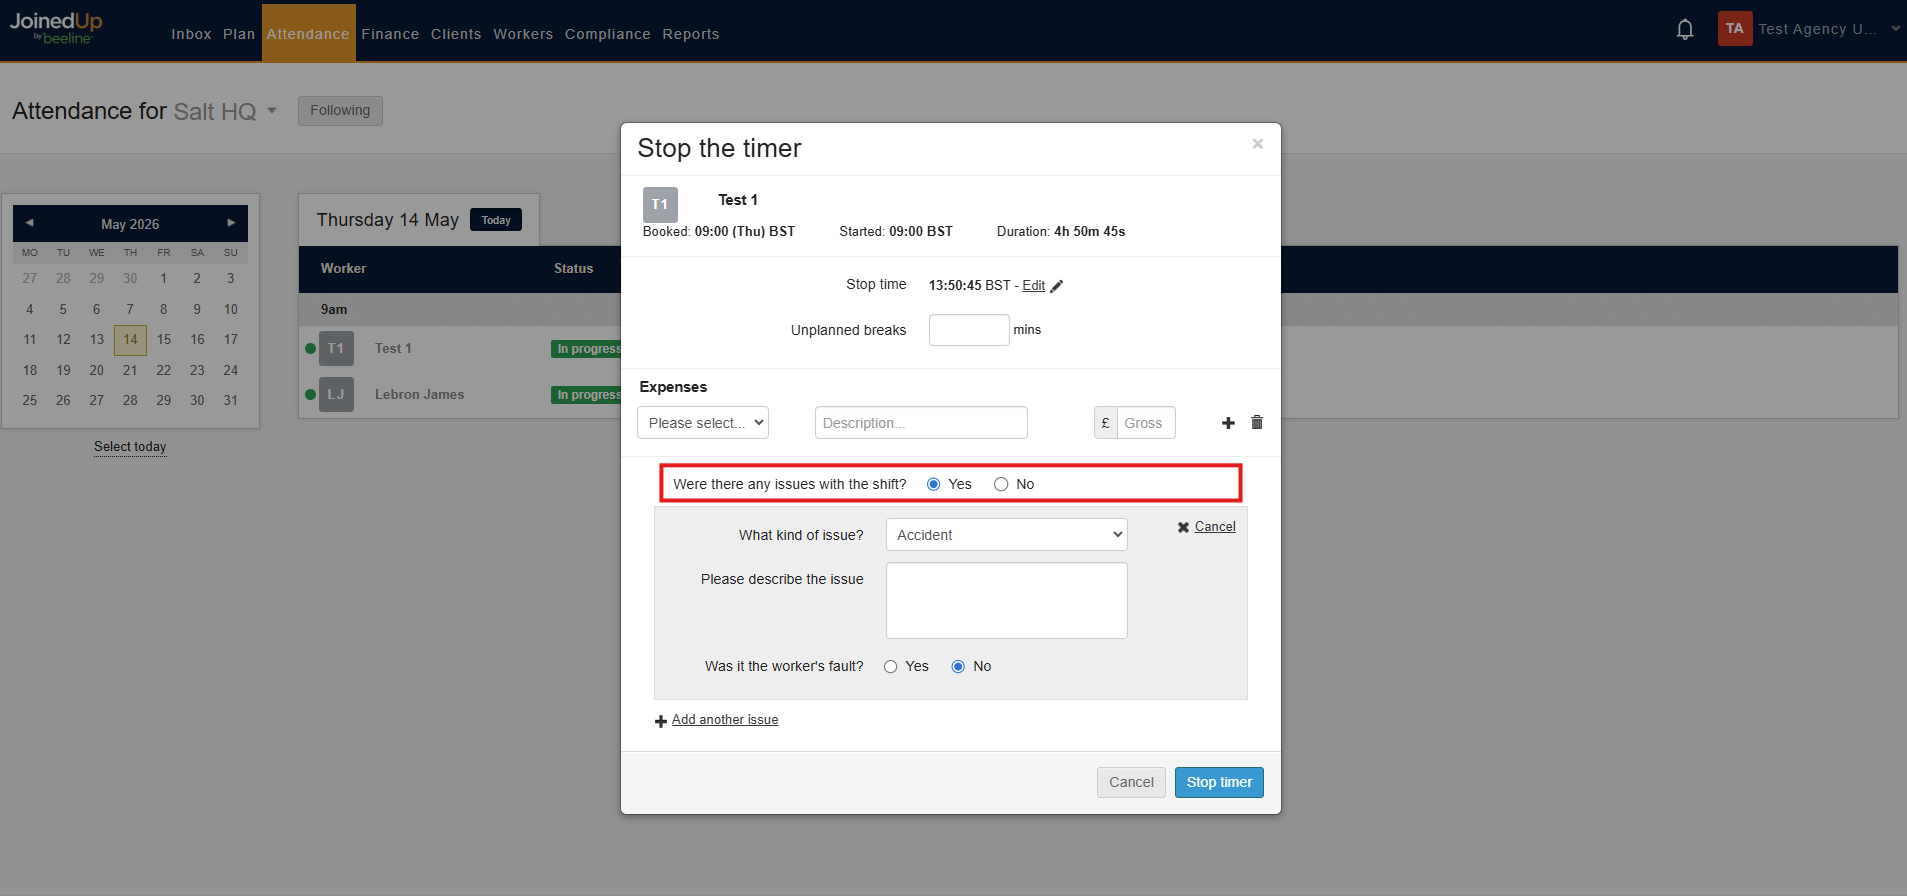Select Yes for worker's fault
The height and width of the screenshot is (896, 1907).
890,667
